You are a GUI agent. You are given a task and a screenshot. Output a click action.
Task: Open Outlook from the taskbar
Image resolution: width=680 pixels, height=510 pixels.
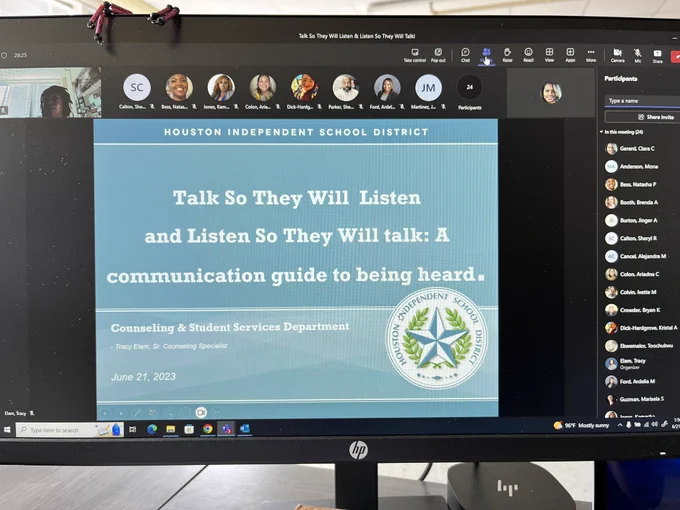click(245, 428)
